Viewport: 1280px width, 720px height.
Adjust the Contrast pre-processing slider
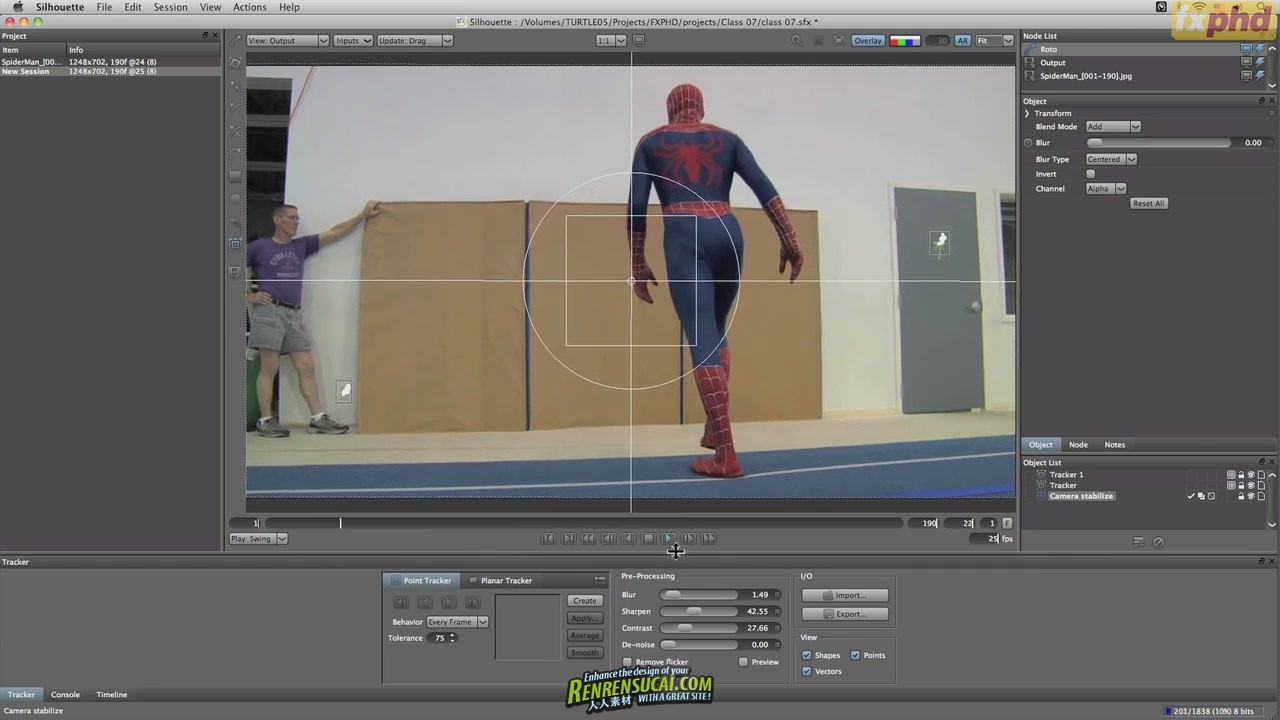[x=697, y=628]
